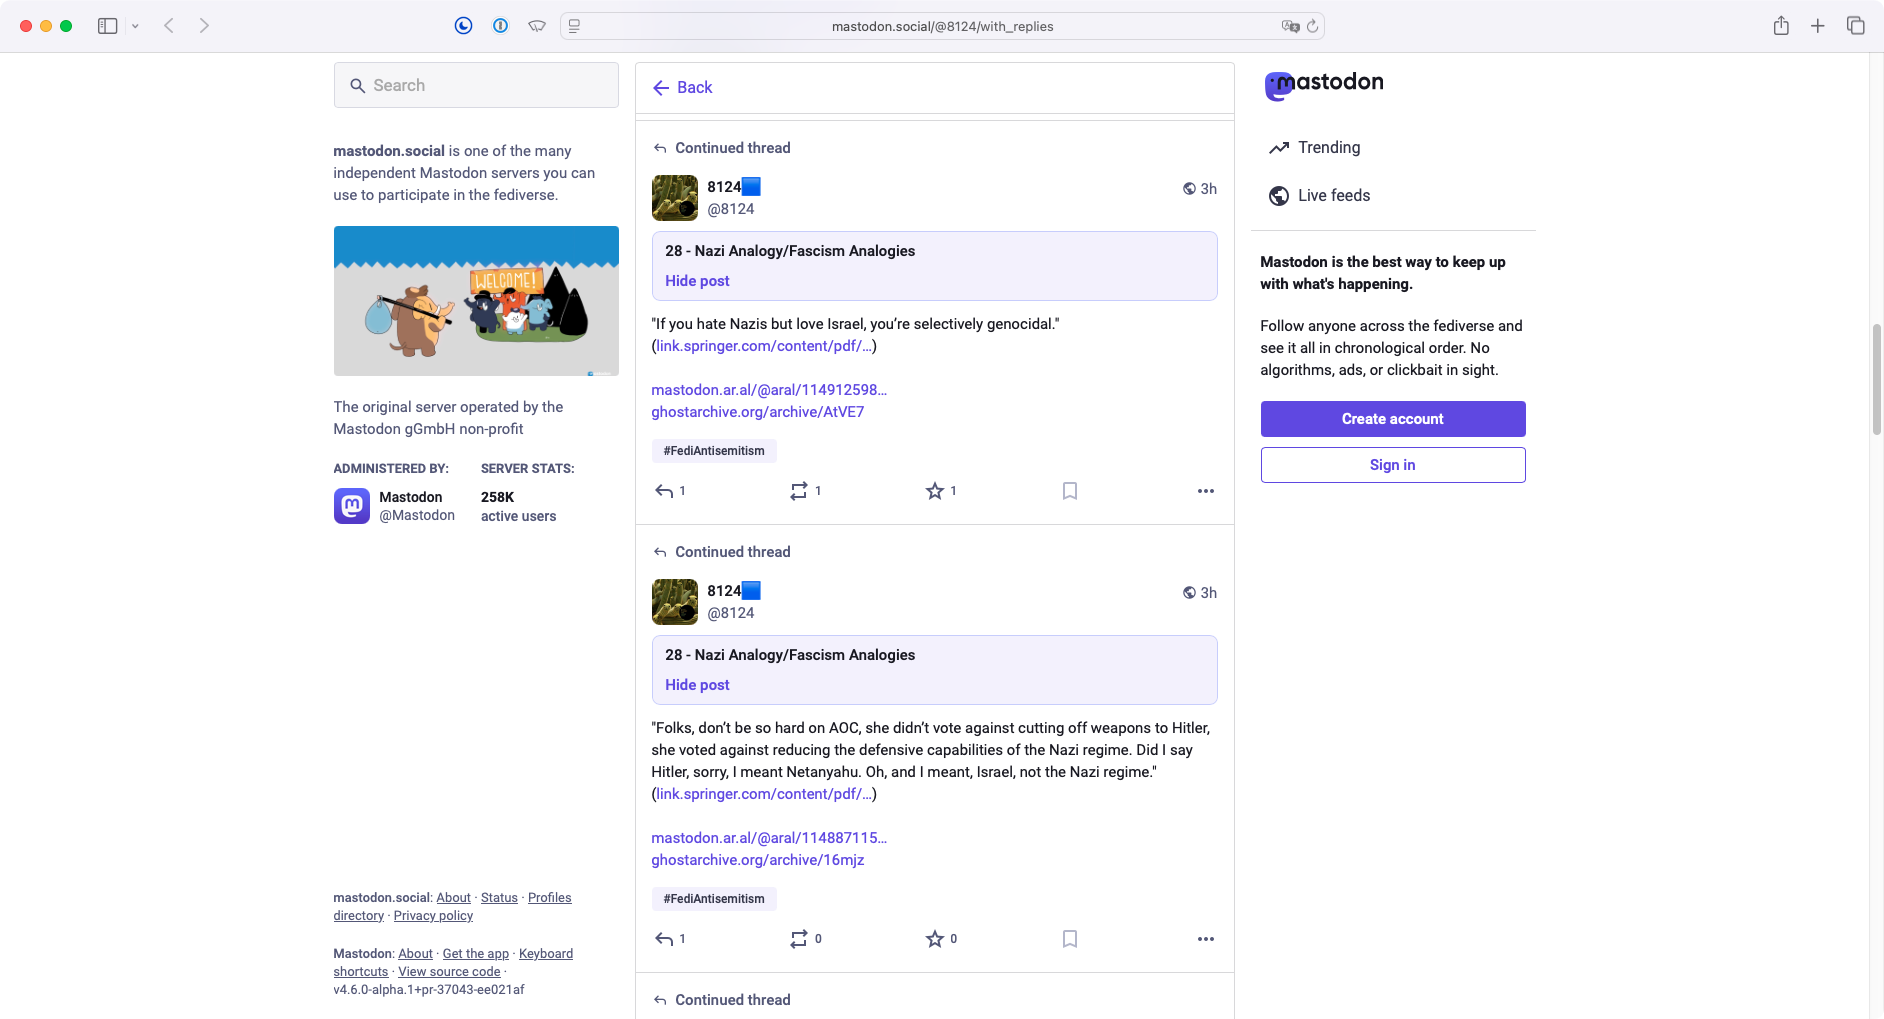
Task: Open the Mastodon logo home link
Action: click(x=1324, y=85)
